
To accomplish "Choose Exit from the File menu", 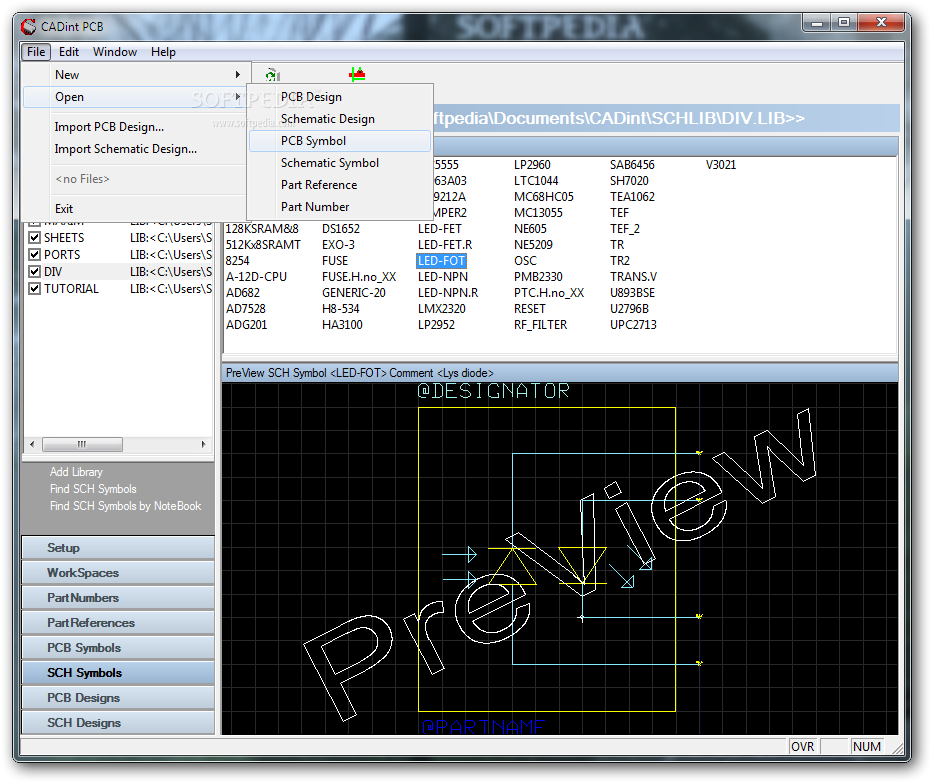I will pyautogui.click(x=64, y=209).
